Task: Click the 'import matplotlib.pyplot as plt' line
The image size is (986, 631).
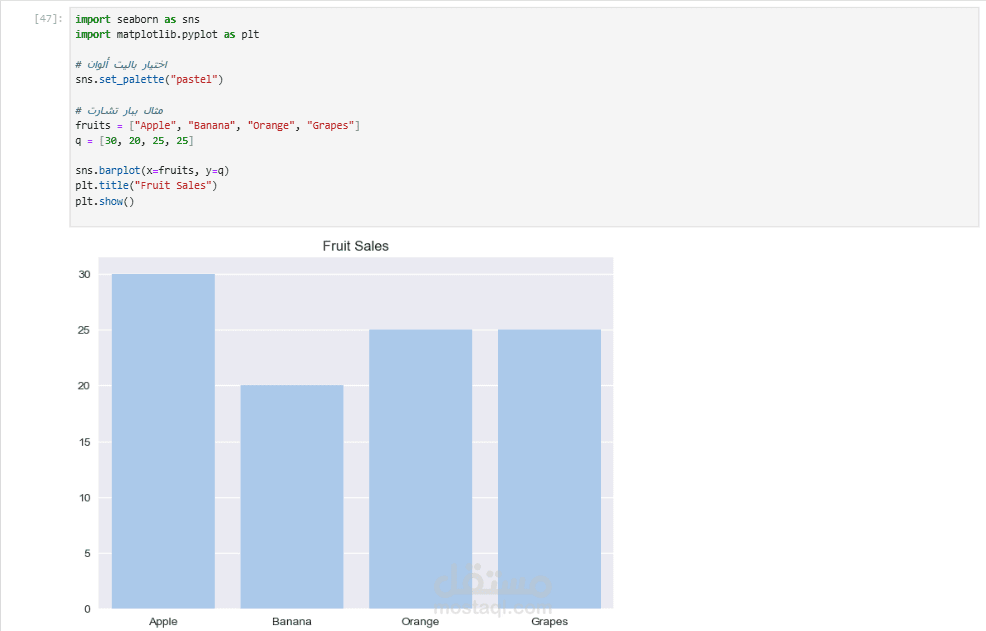Action: 167,35
